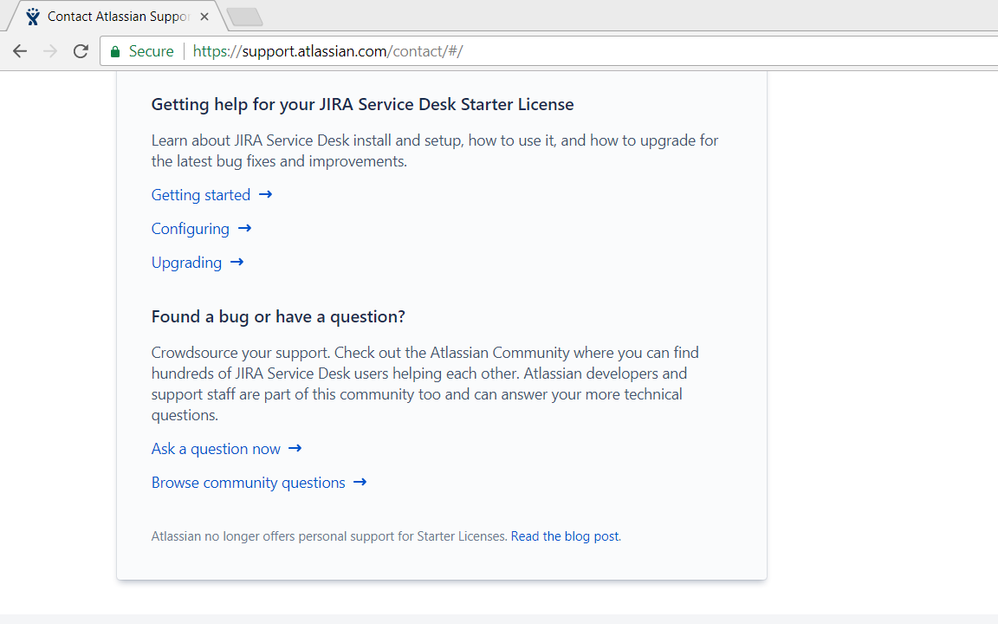The image size is (998, 624).
Task: Open the Read the blog post link
Action: (565, 536)
